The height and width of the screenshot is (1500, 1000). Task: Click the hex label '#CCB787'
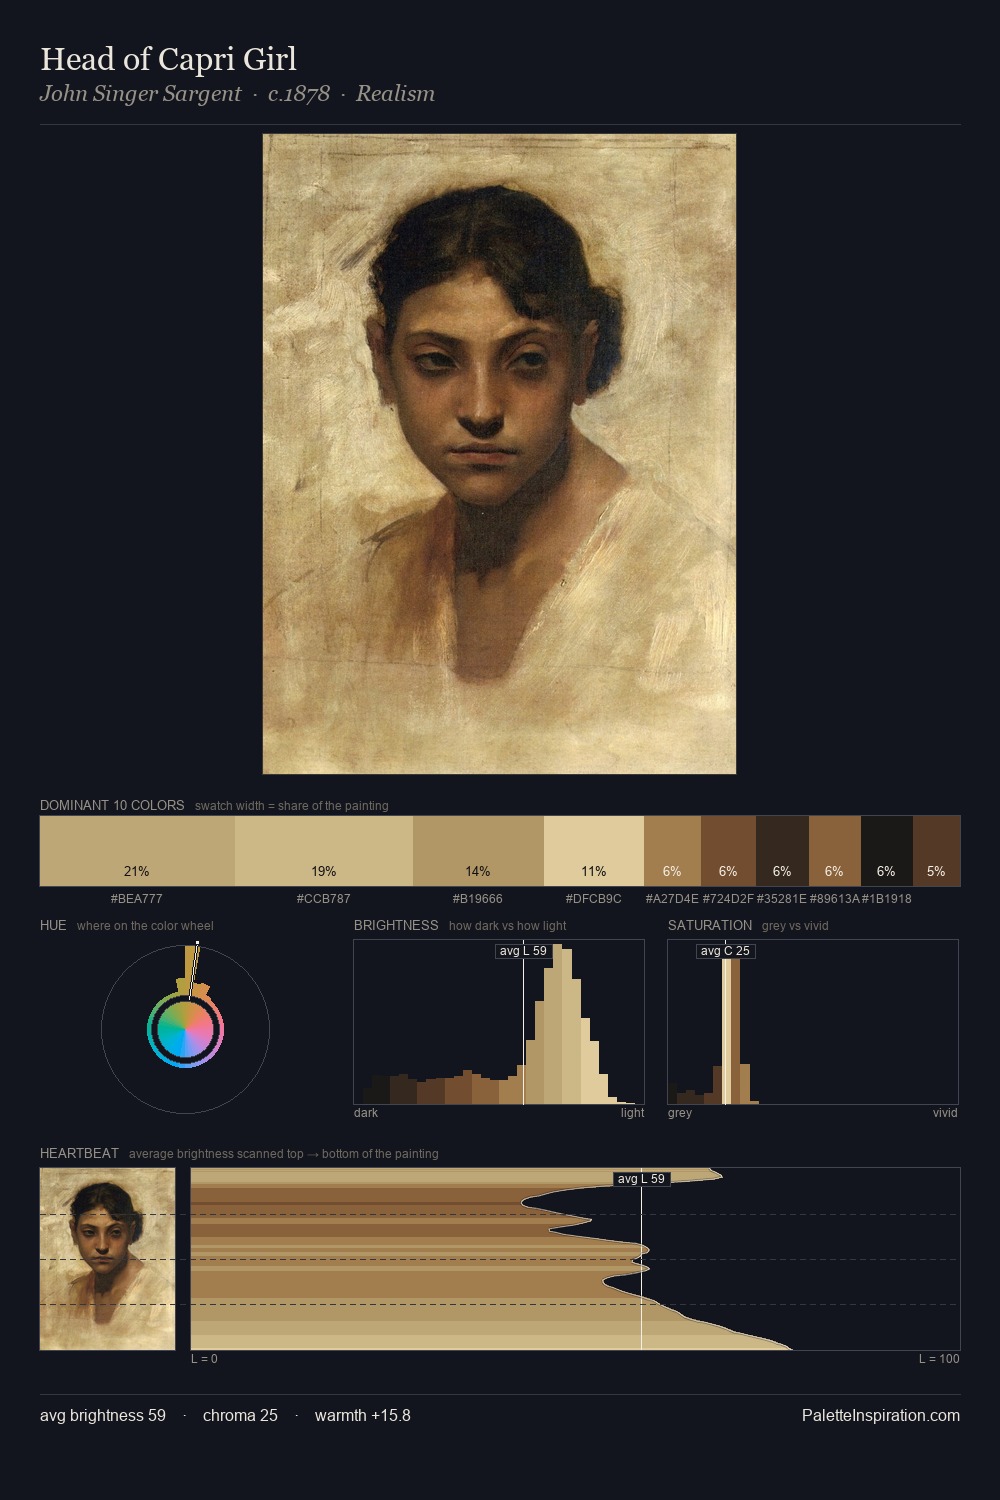click(x=324, y=898)
